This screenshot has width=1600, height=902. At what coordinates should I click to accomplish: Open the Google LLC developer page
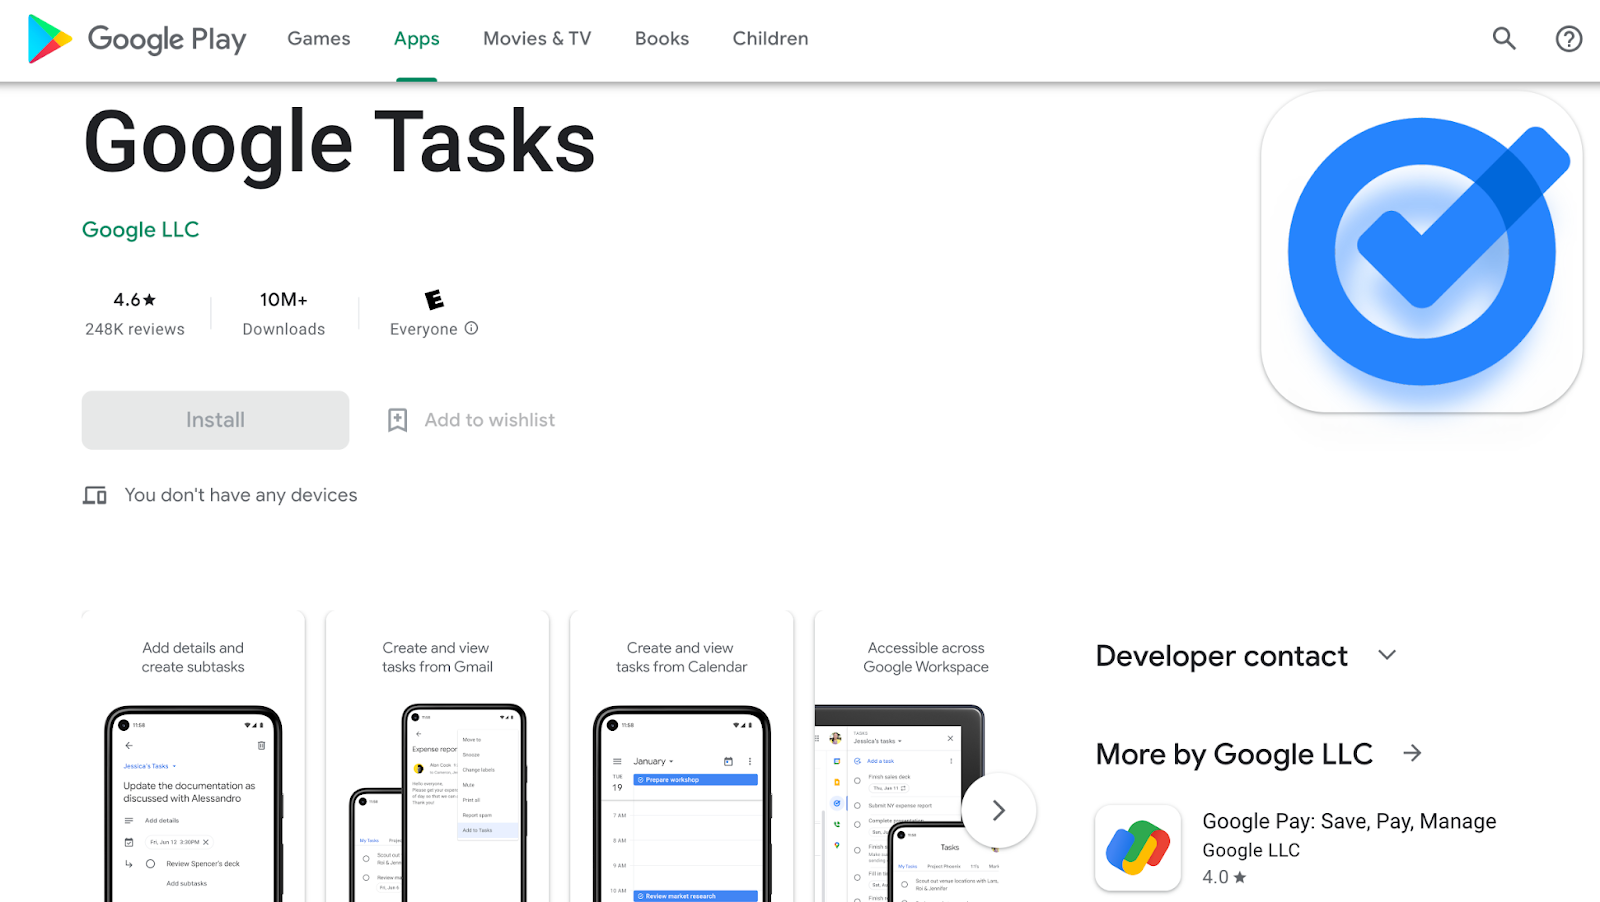point(140,229)
